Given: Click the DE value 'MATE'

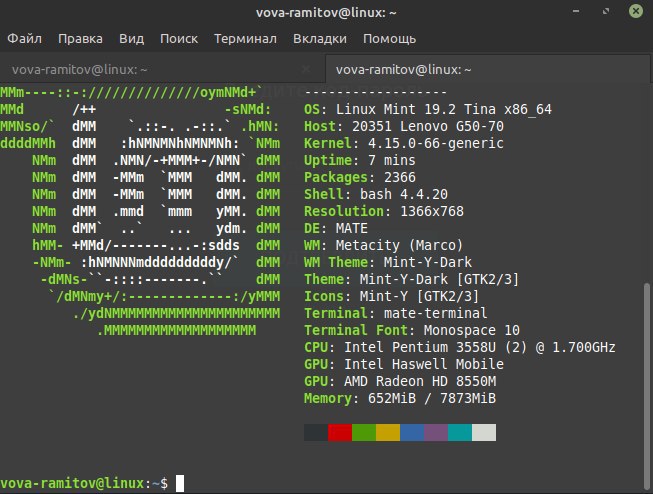Looking at the screenshot, I should point(352,228).
